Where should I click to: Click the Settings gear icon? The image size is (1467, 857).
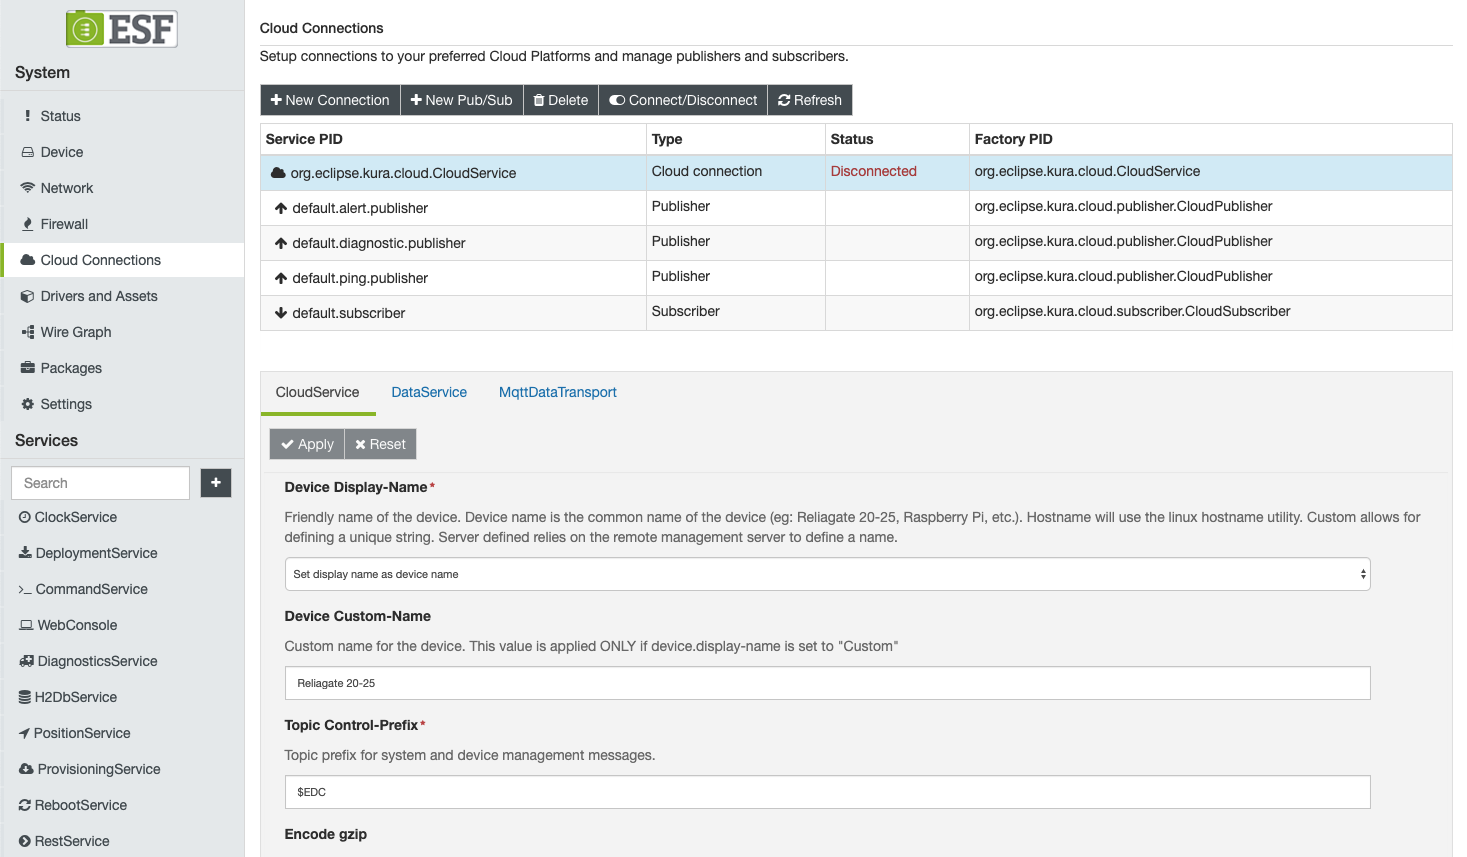28,404
